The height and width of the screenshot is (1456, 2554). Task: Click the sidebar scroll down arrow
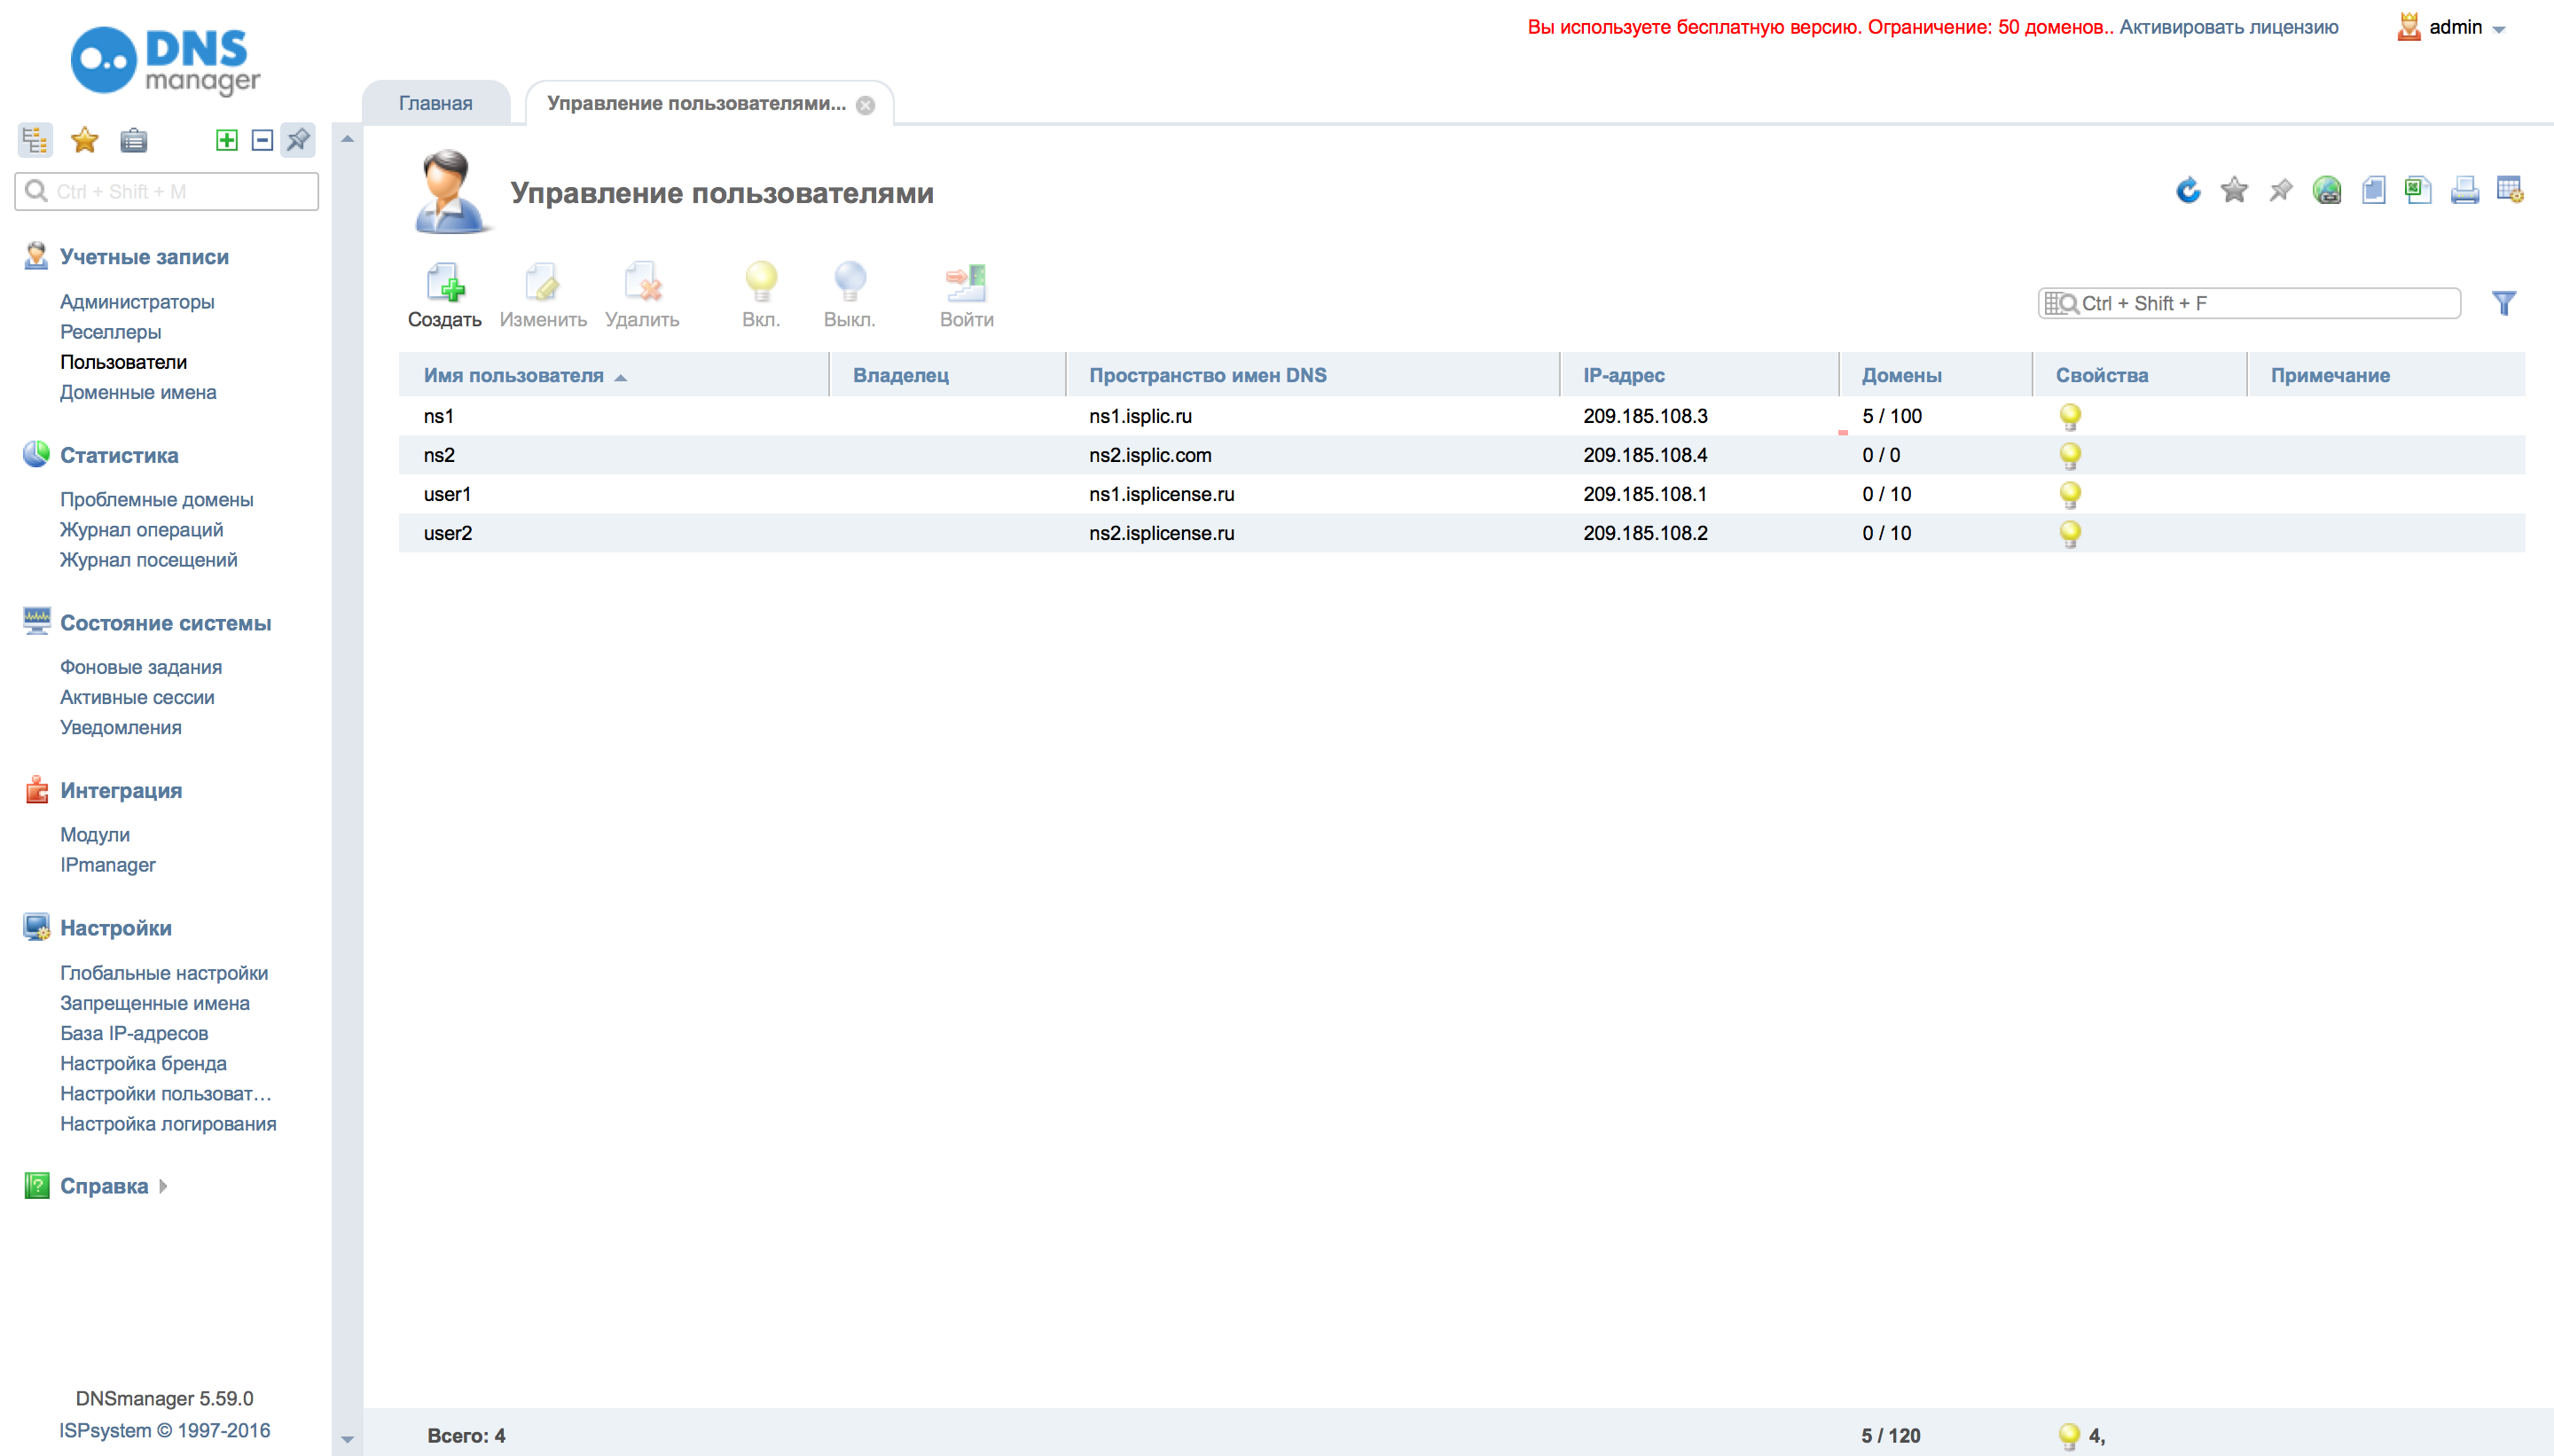347,1439
